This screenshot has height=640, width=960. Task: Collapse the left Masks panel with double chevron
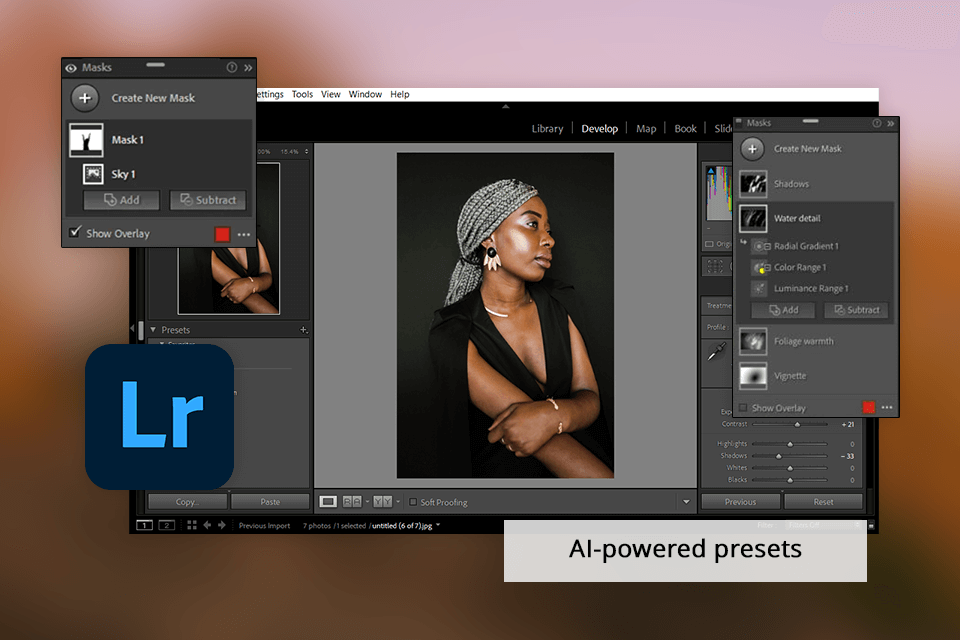[x=248, y=67]
